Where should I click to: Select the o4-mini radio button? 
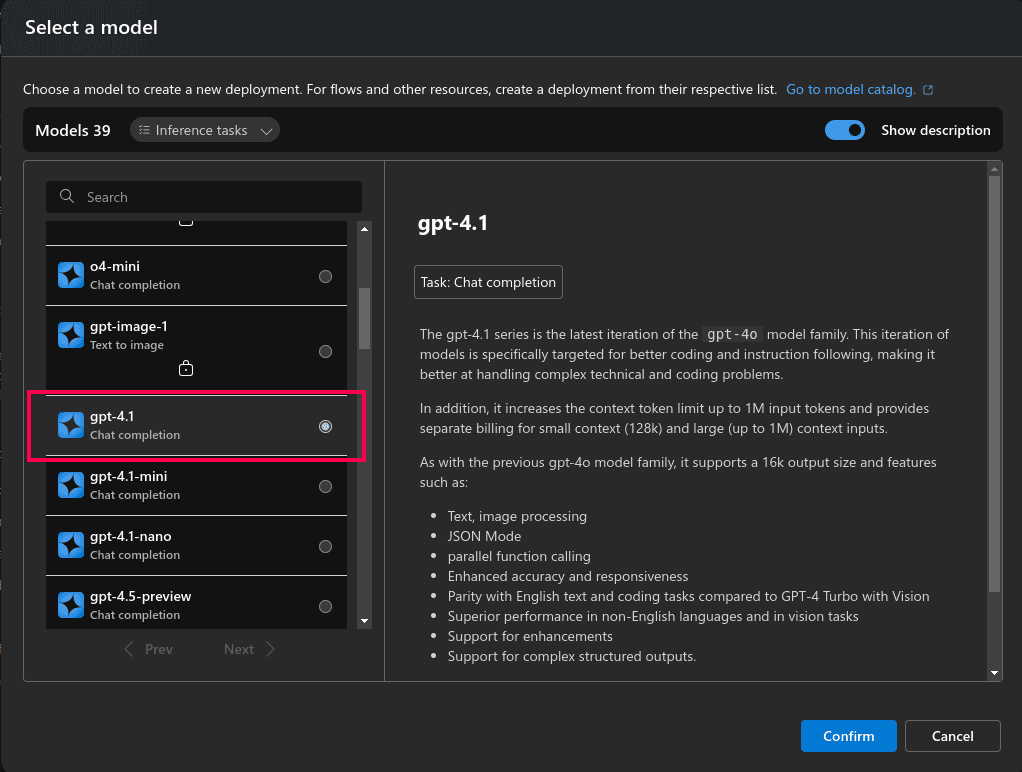click(325, 275)
